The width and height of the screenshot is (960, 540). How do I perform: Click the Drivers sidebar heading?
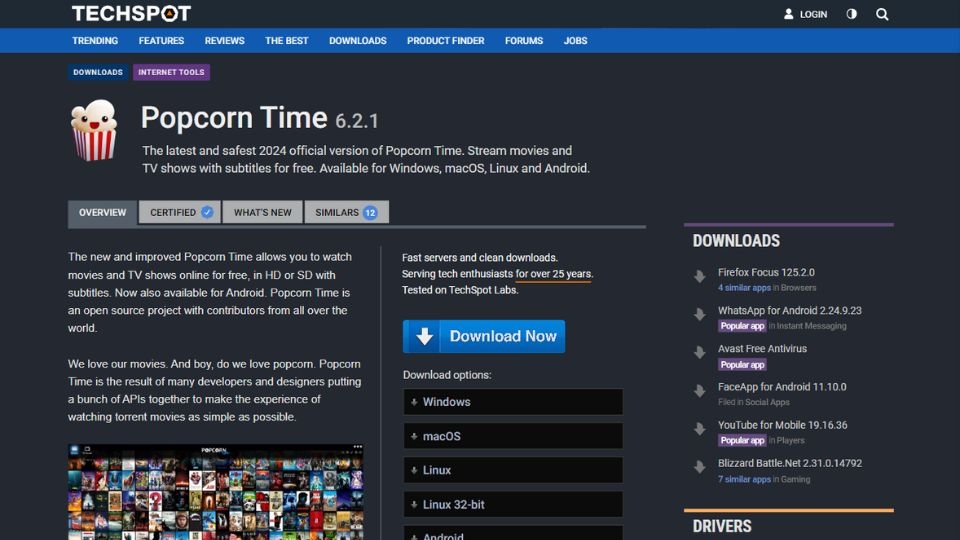722,526
